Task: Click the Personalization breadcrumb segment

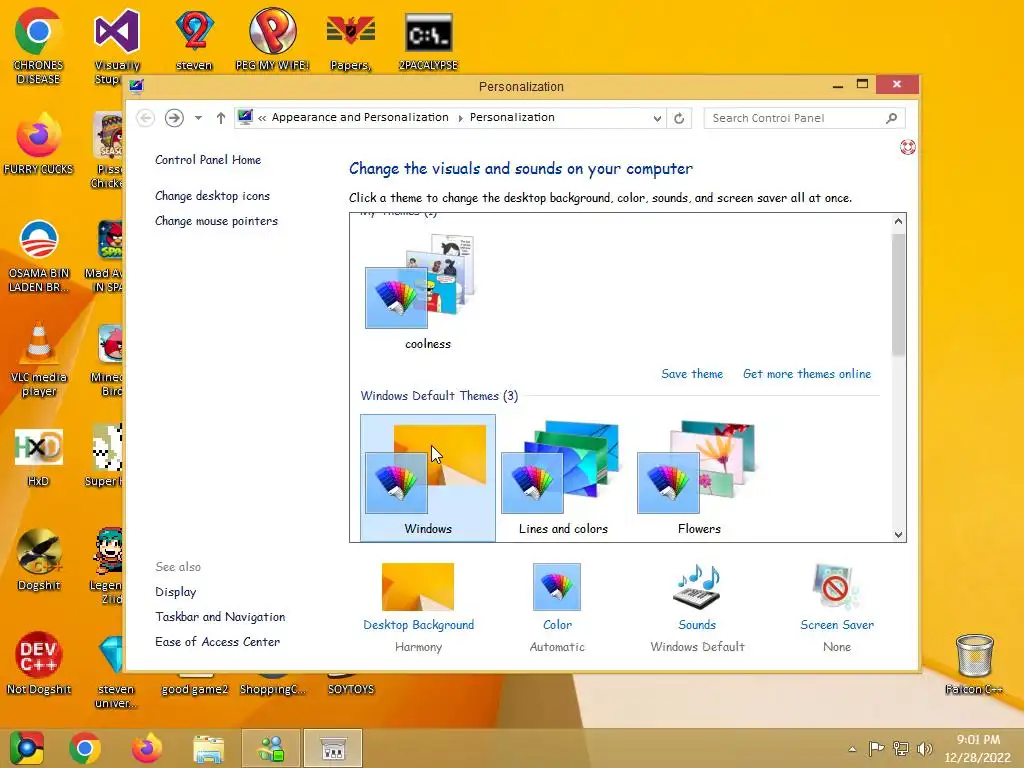Action: click(x=512, y=118)
